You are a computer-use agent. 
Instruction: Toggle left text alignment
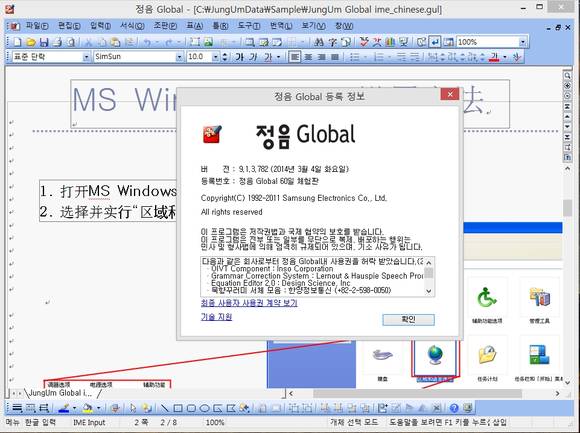(294, 57)
